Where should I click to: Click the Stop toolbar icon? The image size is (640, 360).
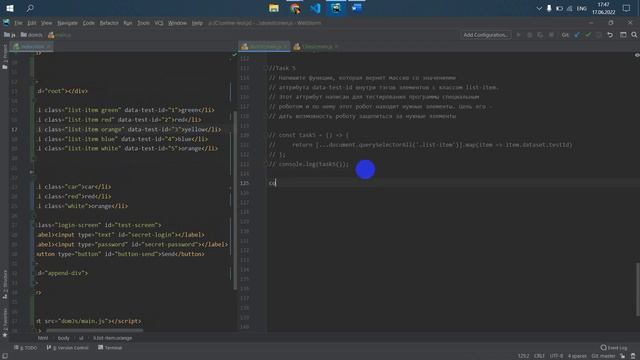pos(551,35)
